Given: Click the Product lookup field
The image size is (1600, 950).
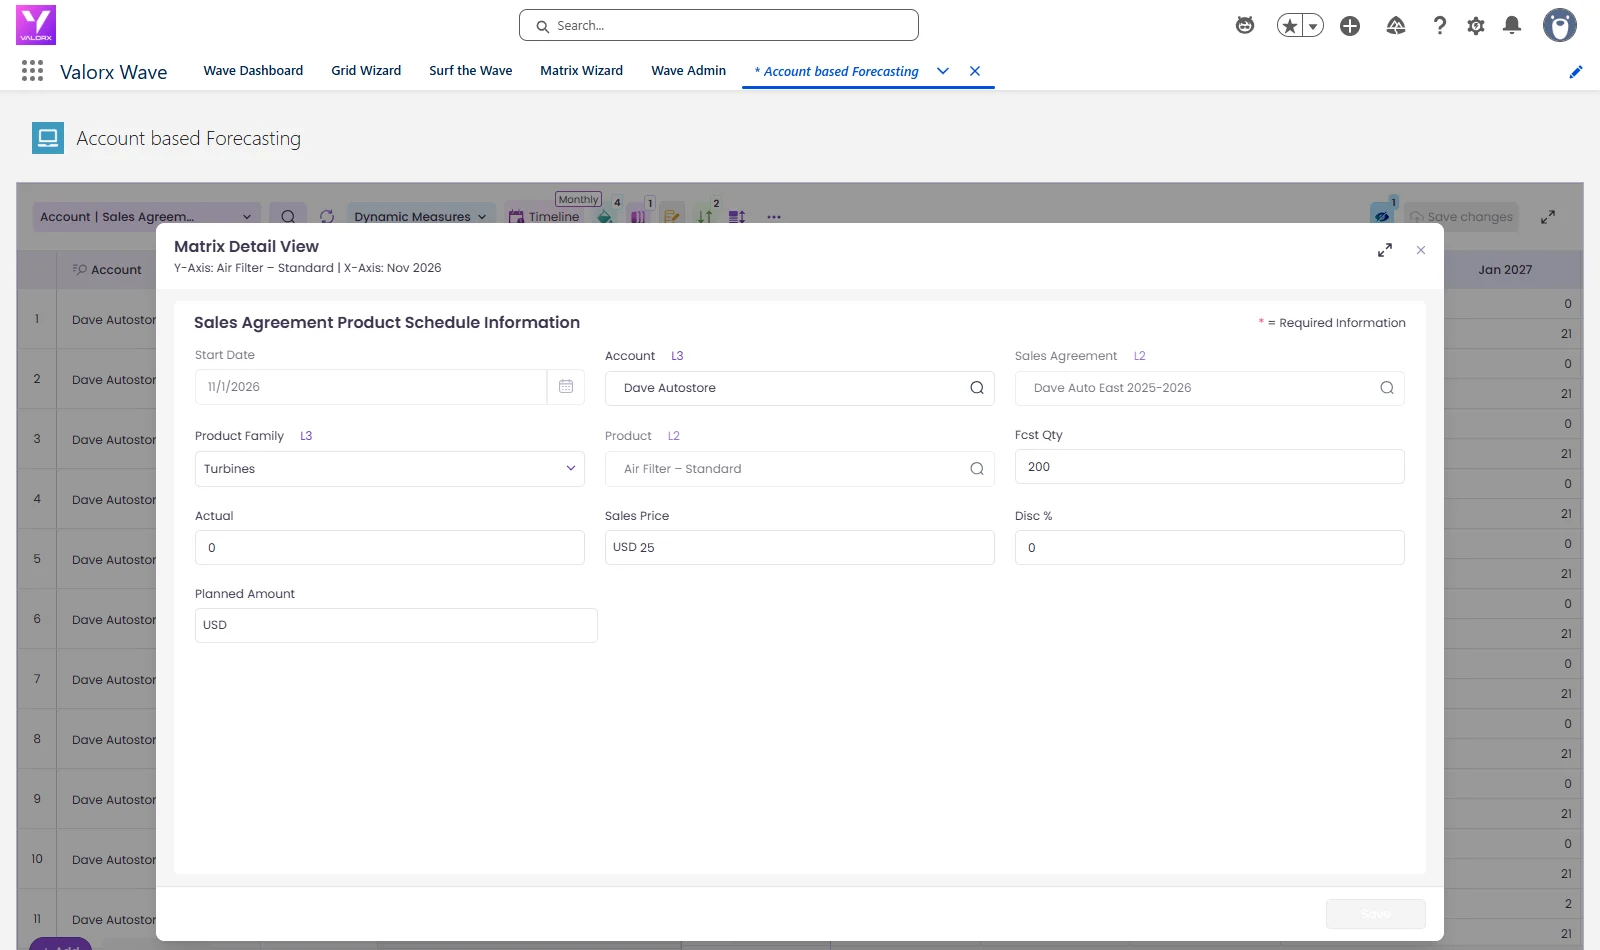Looking at the screenshot, I should coord(799,469).
